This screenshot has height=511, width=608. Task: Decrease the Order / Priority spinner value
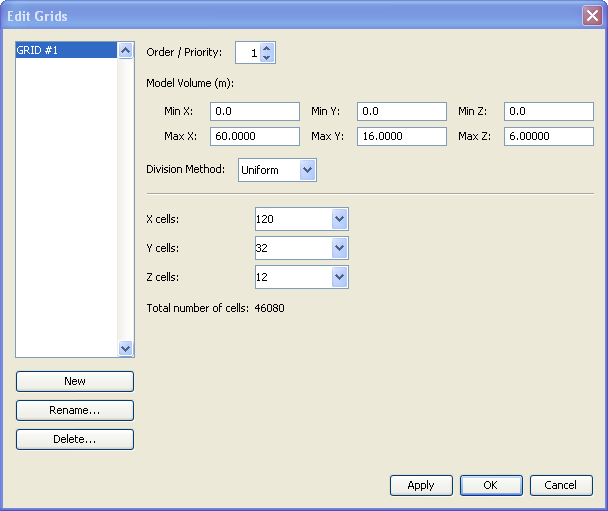click(x=266, y=58)
